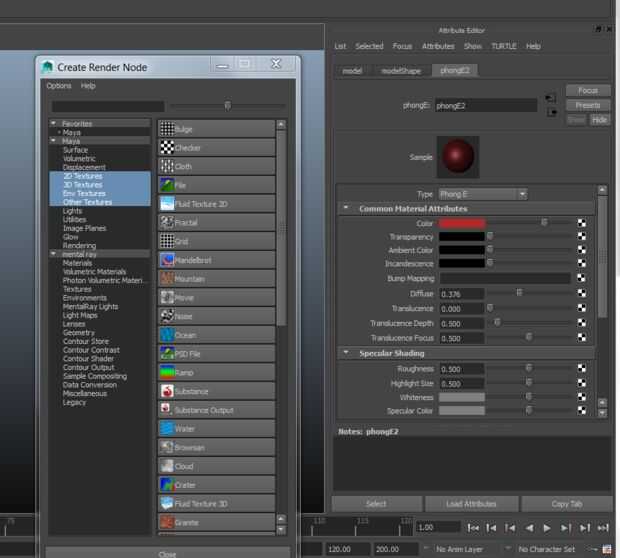Image resolution: width=620 pixels, height=558 pixels.
Task: Create a Ramp texture node
Action: (216, 373)
